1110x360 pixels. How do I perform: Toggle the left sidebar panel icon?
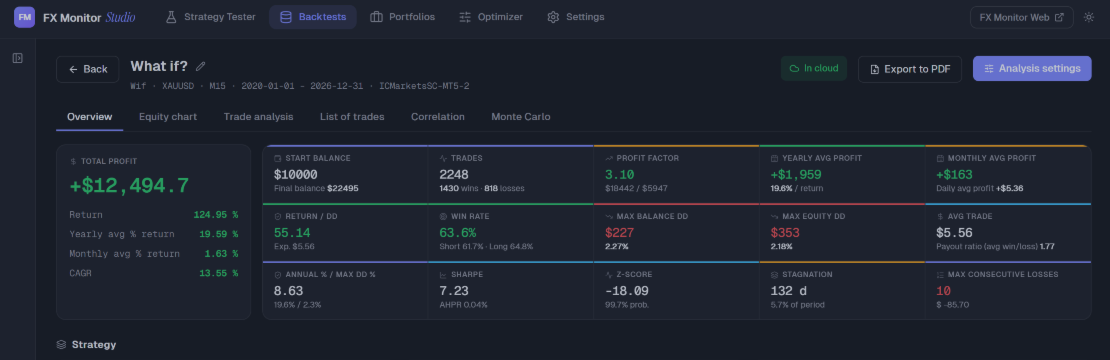(x=18, y=58)
